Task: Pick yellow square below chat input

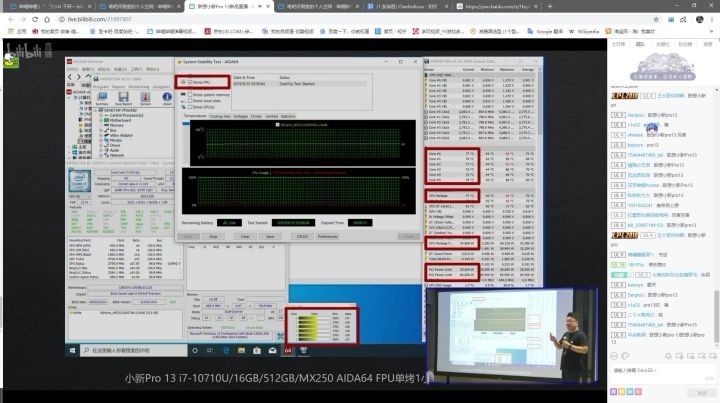Action: [622, 392]
